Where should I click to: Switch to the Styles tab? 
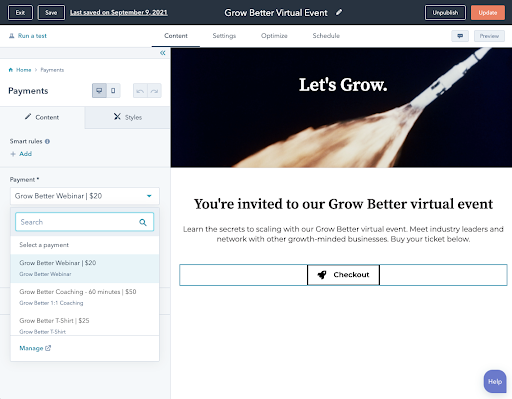128,117
